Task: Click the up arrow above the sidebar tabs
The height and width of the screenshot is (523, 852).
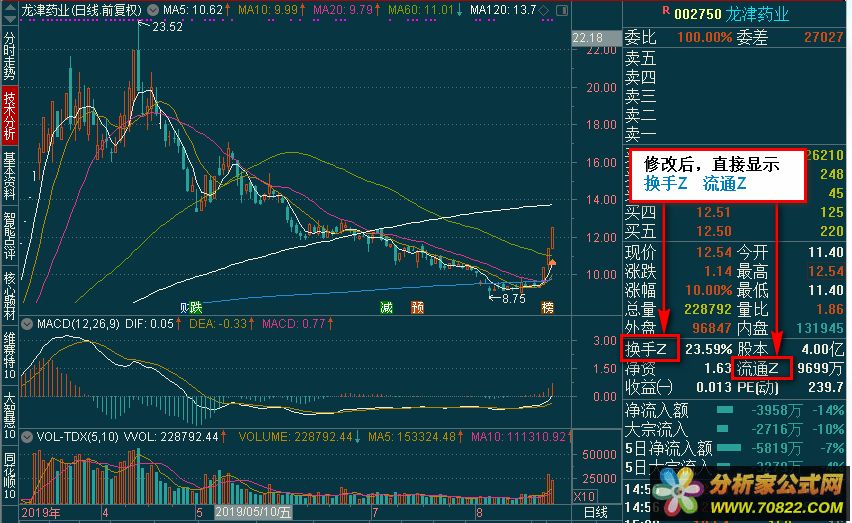Action: tap(9, 7)
